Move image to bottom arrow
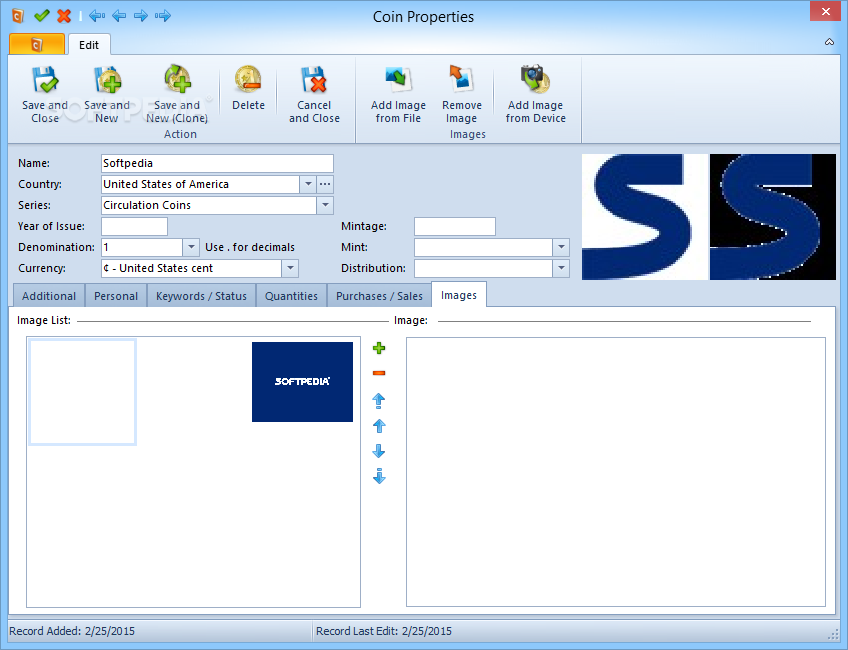Screen dimensions: 848x650 [379, 476]
